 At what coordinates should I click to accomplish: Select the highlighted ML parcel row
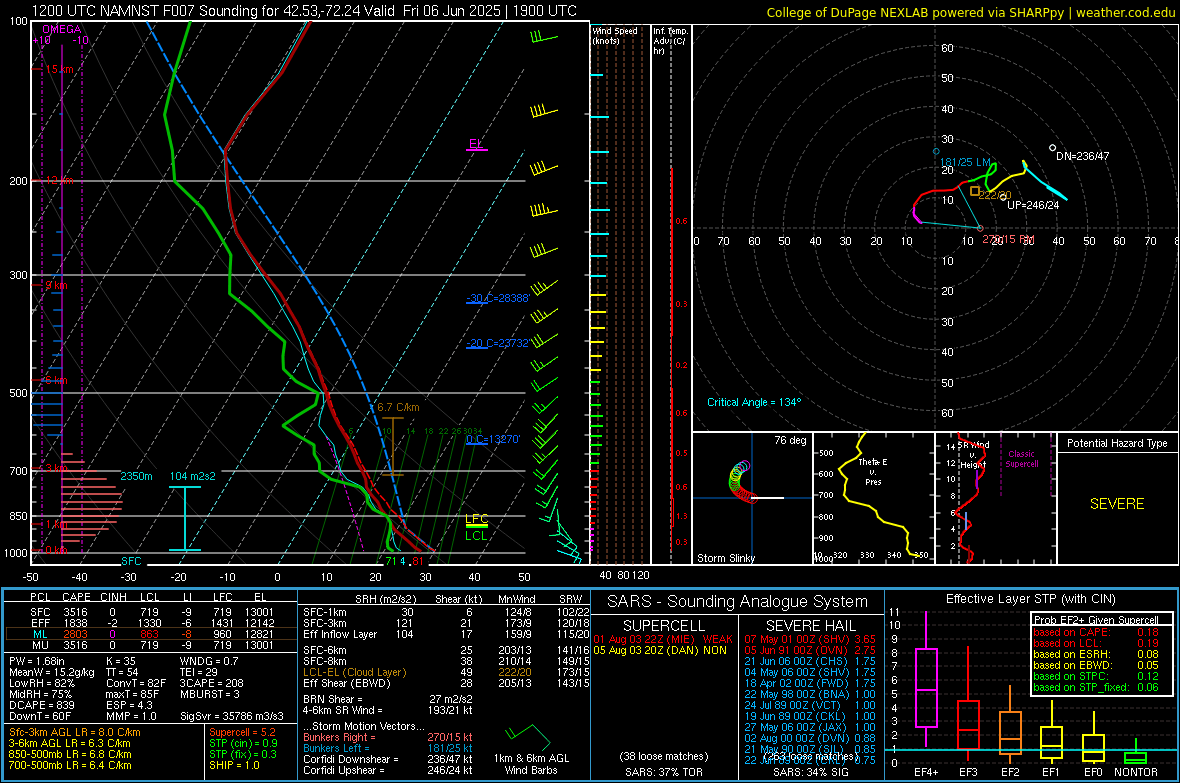click(x=151, y=634)
